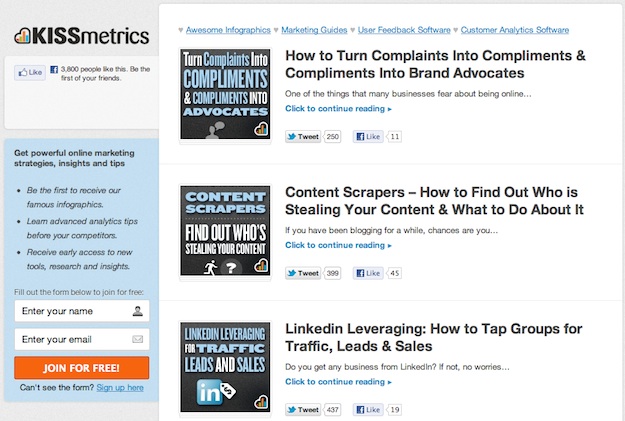Like the Complaints into Compliments article
The image size is (625, 421).
[369, 136]
